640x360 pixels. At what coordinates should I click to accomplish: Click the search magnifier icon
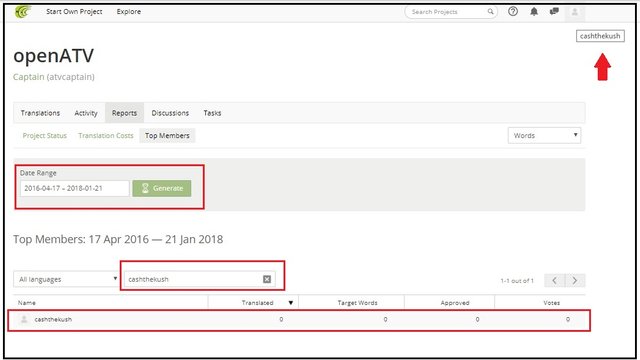[x=490, y=11]
